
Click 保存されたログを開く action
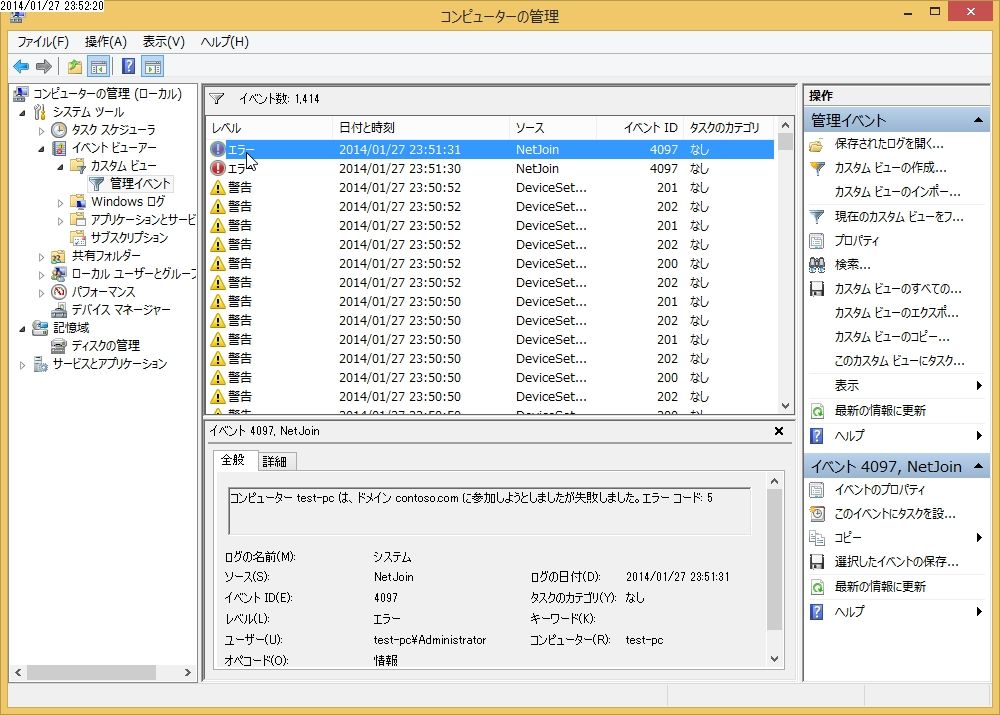[x=888, y=144]
